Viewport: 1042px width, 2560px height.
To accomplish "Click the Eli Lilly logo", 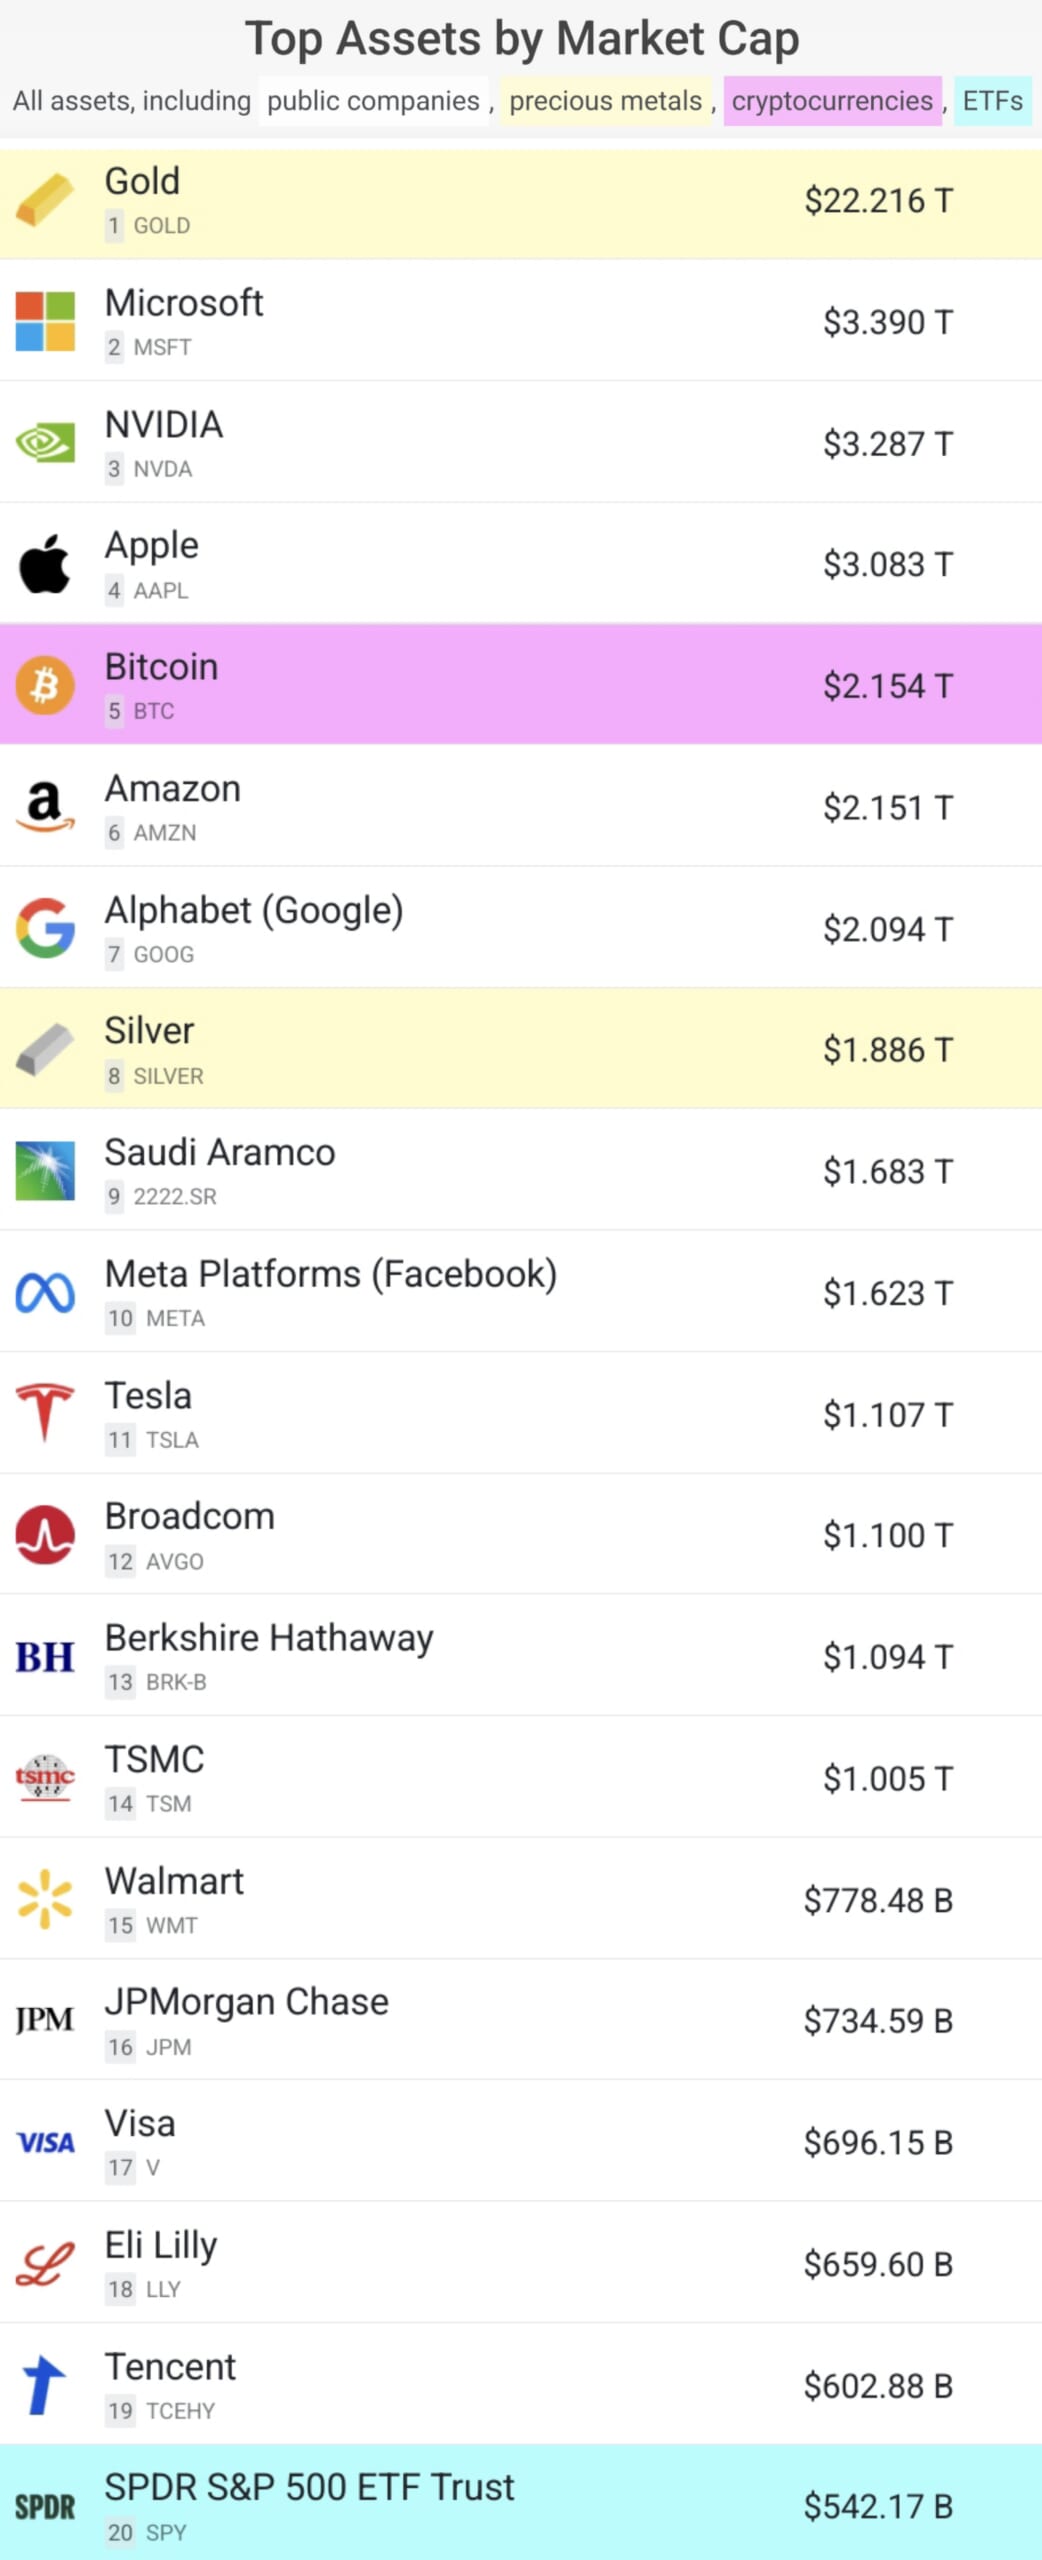I will click(45, 2264).
